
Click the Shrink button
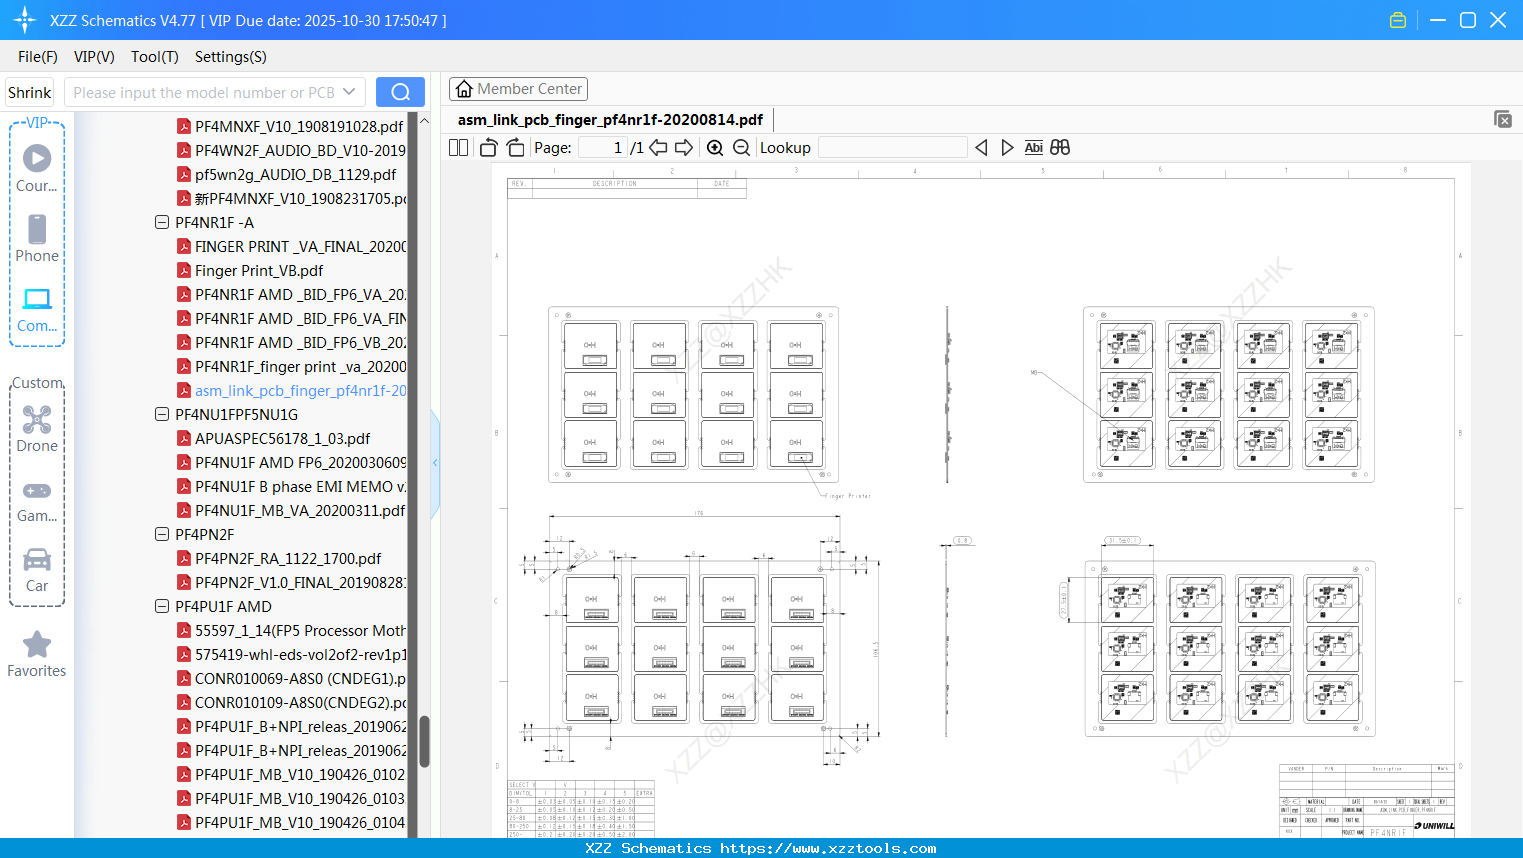pos(30,92)
